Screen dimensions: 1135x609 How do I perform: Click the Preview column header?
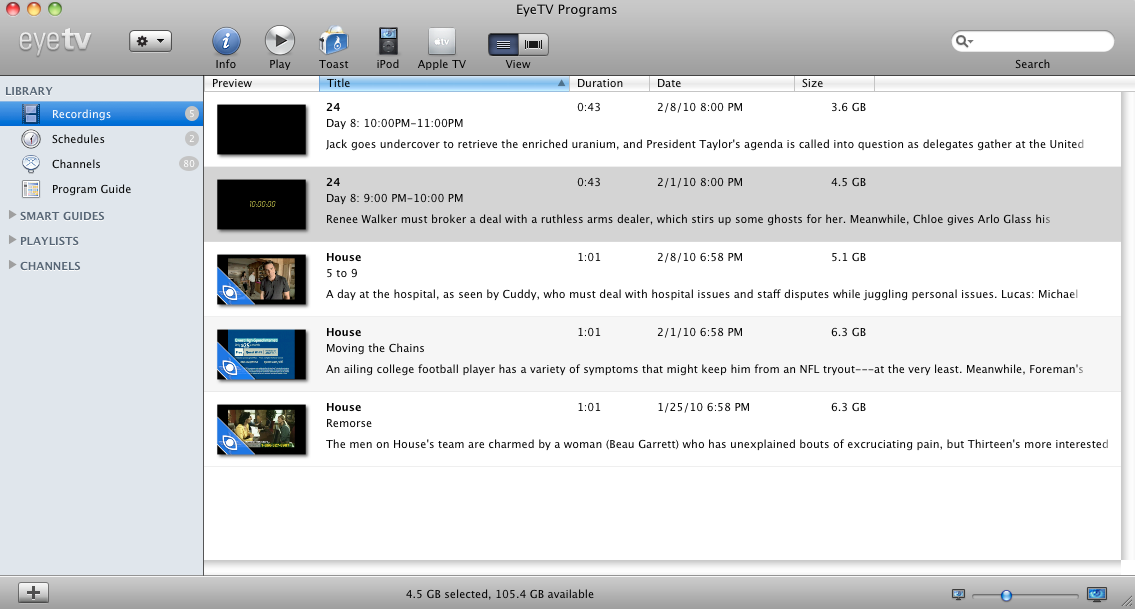pyautogui.click(x=261, y=83)
